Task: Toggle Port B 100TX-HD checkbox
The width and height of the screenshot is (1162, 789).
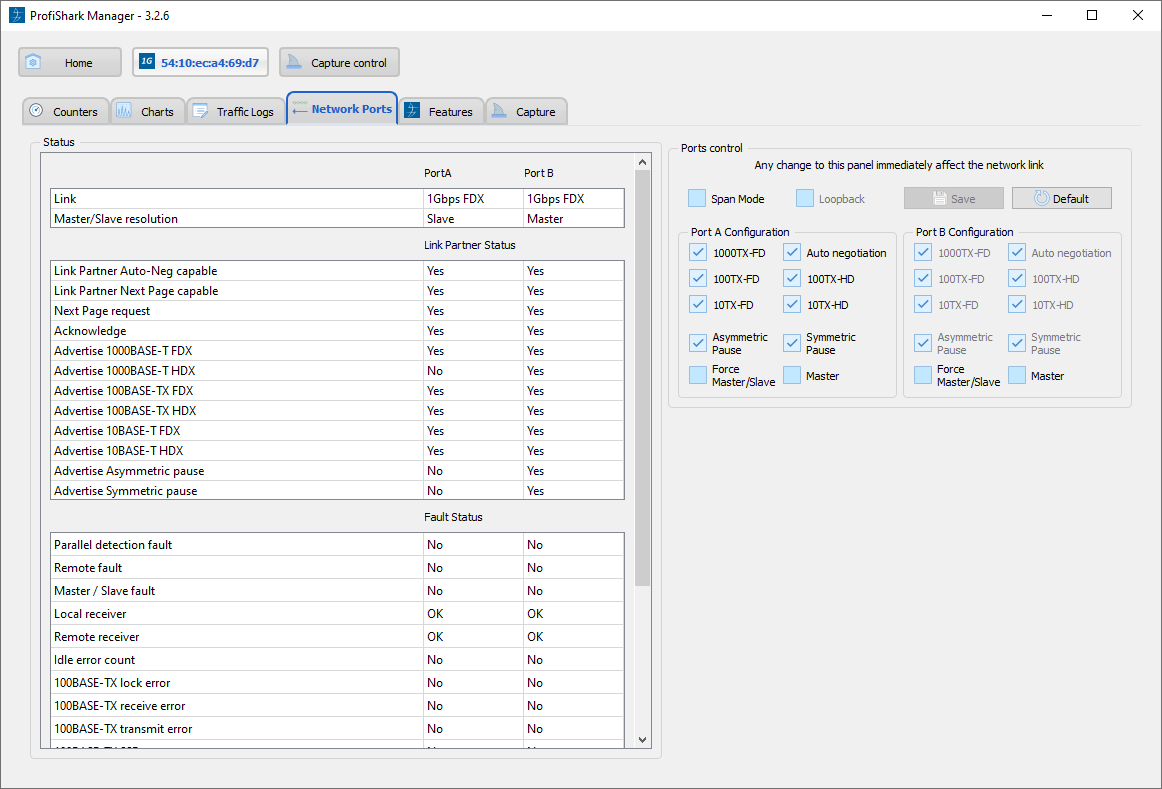Action: tap(1017, 279)
